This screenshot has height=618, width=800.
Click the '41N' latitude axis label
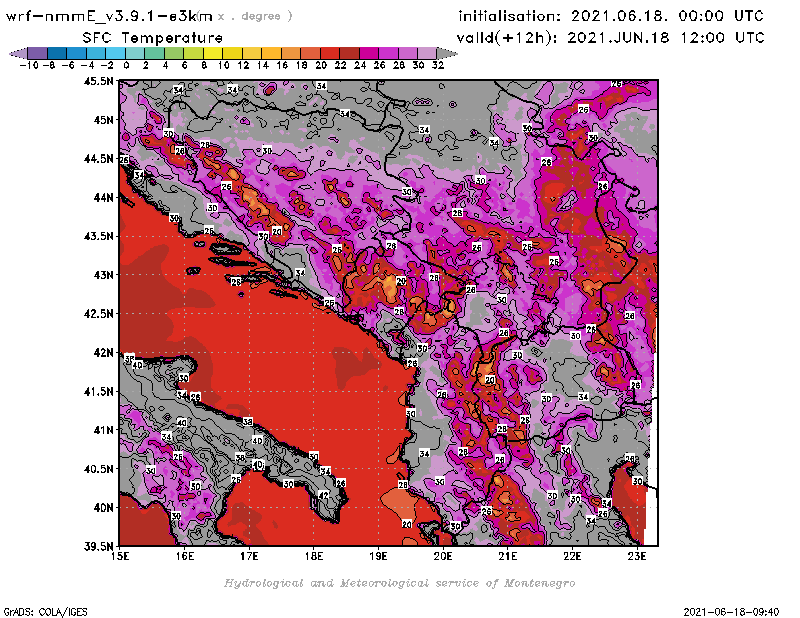point(103,430)
